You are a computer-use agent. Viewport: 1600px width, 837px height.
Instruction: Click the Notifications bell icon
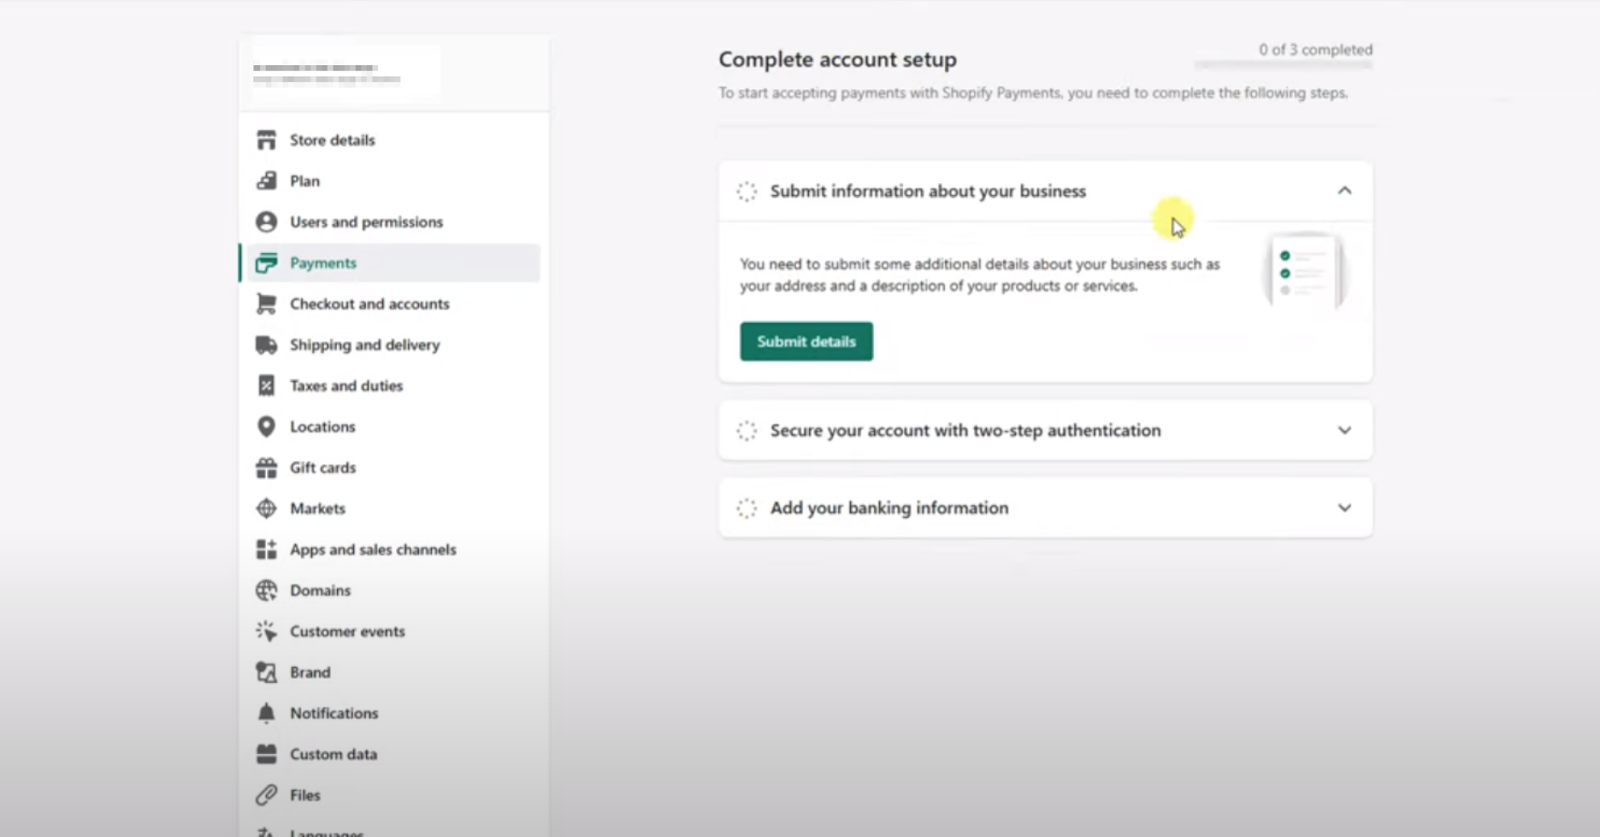click(266, 714)
